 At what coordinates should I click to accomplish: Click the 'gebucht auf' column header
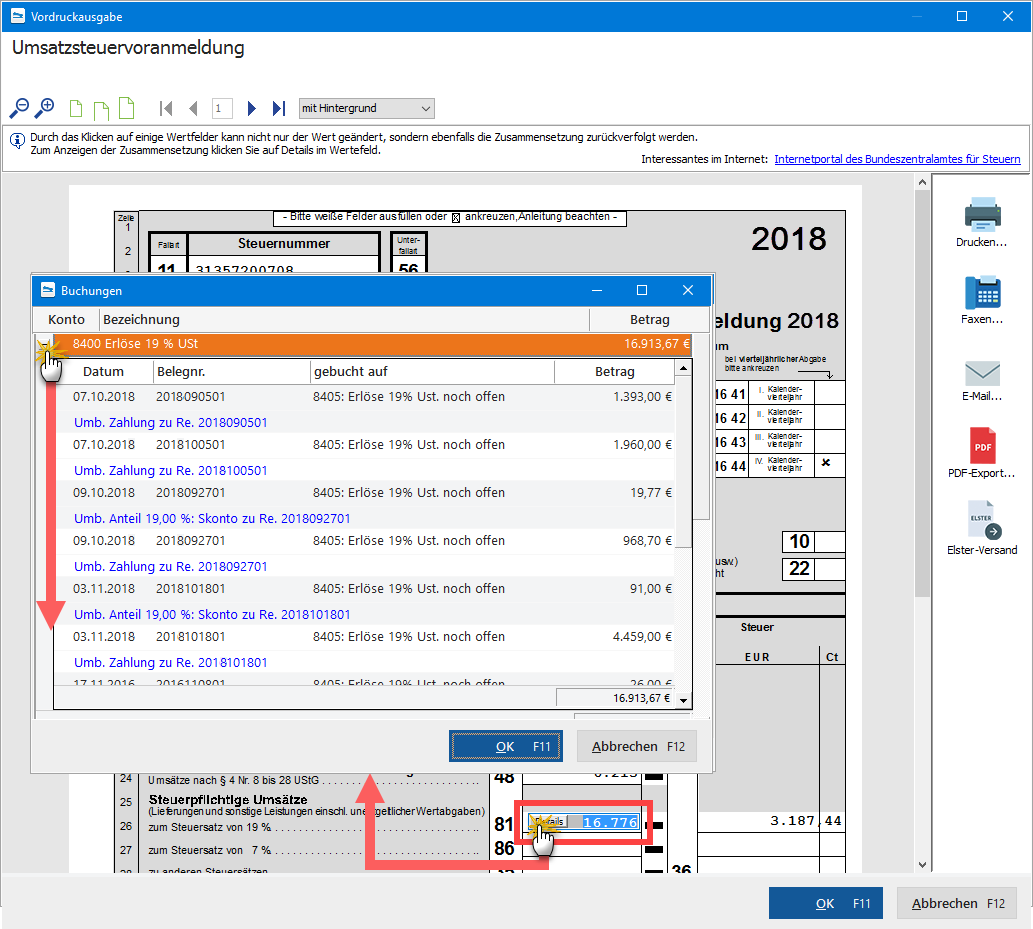pyautogui.click(x=432, y=372)
